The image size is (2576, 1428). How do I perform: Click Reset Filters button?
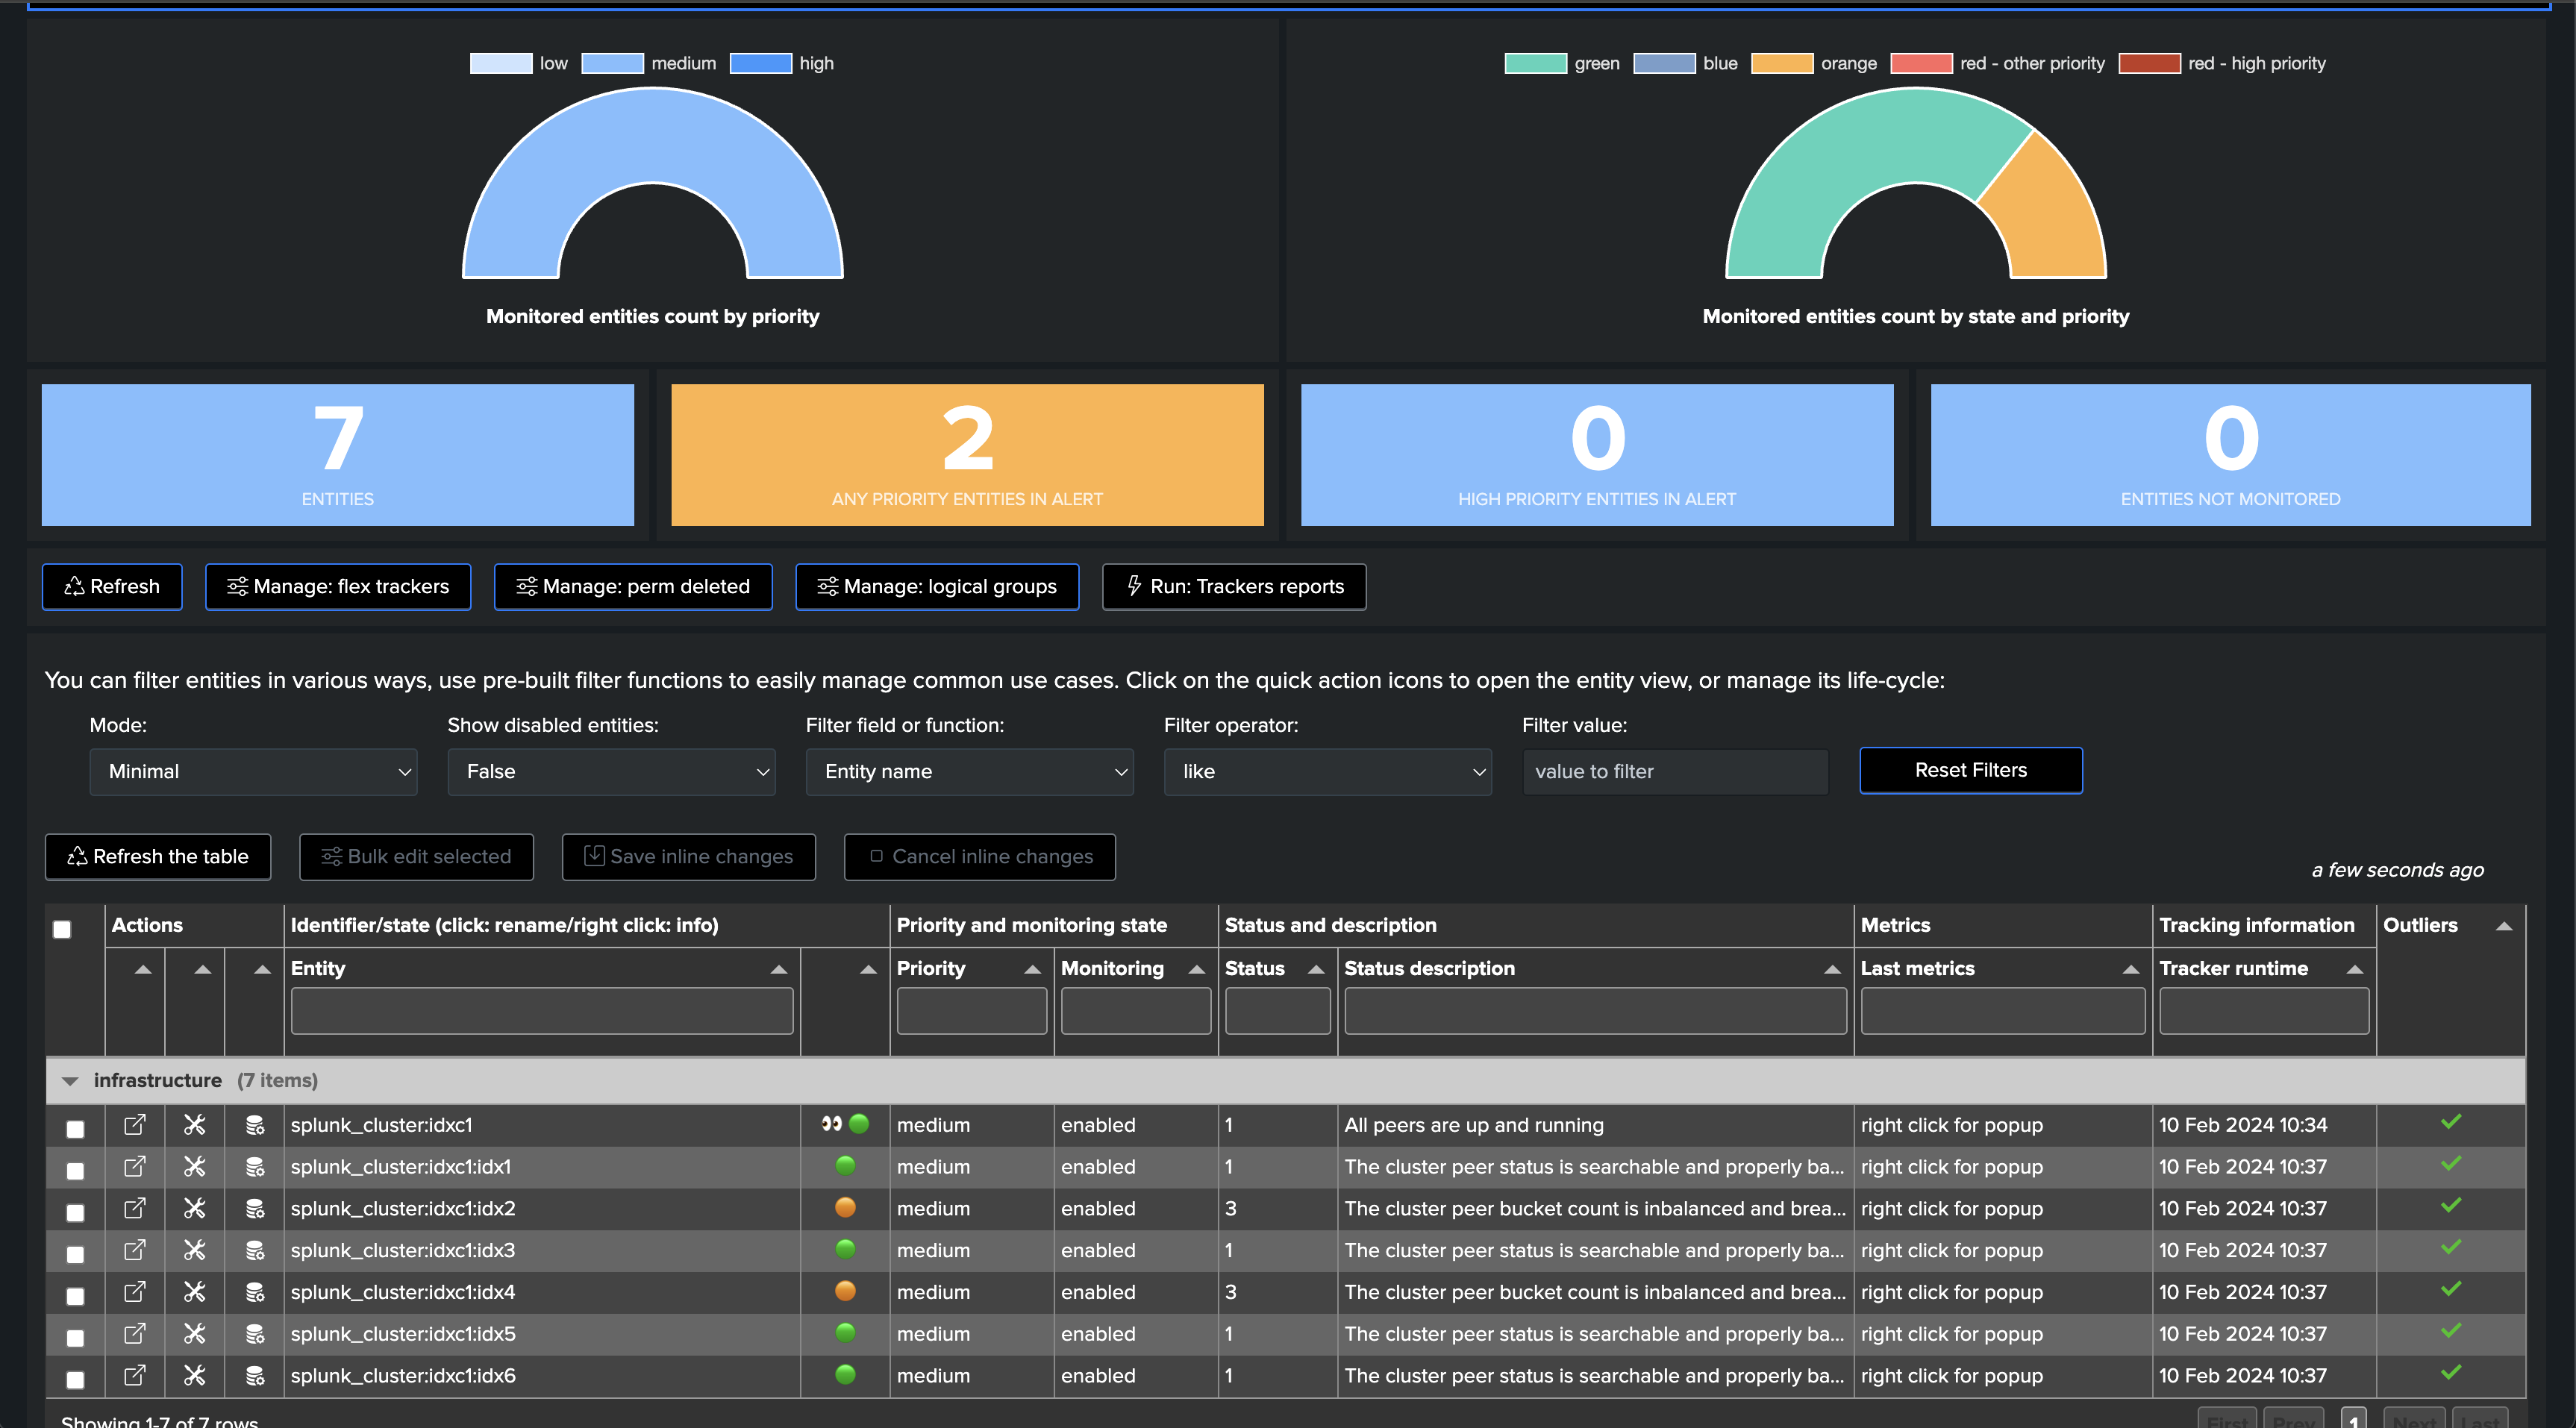point(1971,770)
